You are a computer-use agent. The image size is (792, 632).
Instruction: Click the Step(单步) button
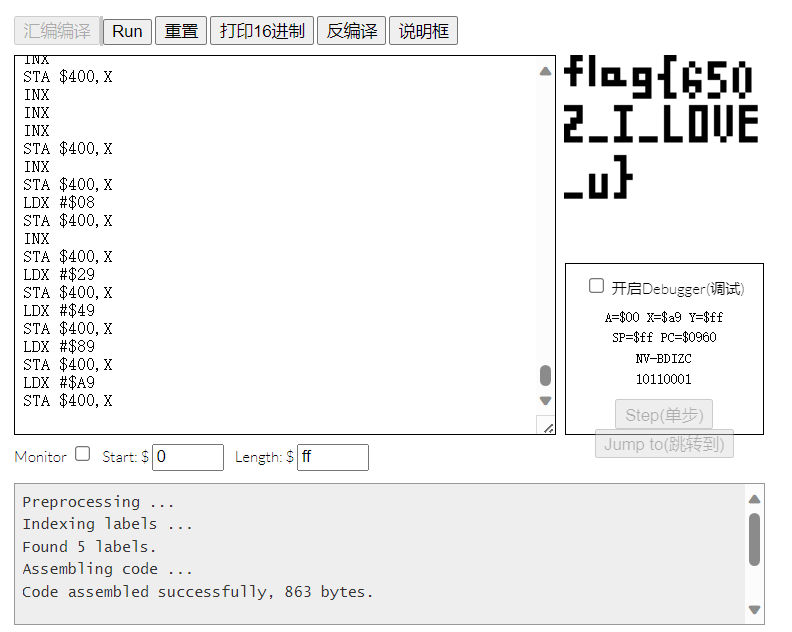(663, 414)
